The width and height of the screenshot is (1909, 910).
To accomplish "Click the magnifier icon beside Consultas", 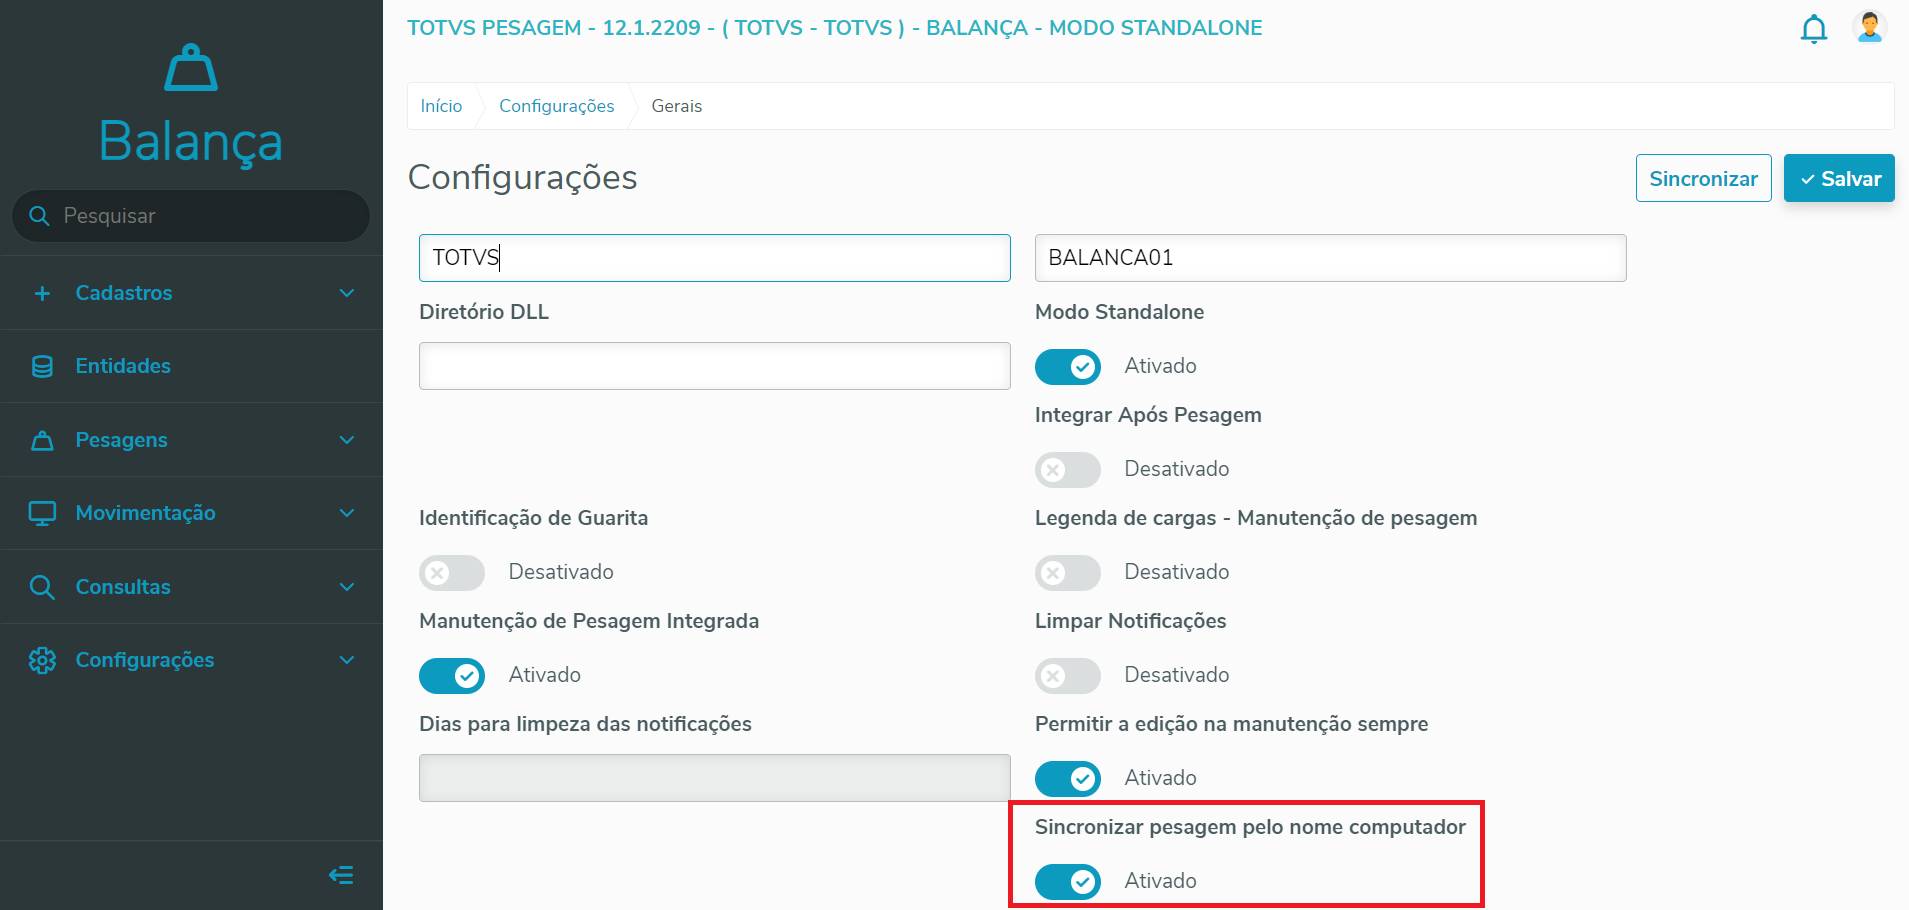I will click(x=42, y=587).
